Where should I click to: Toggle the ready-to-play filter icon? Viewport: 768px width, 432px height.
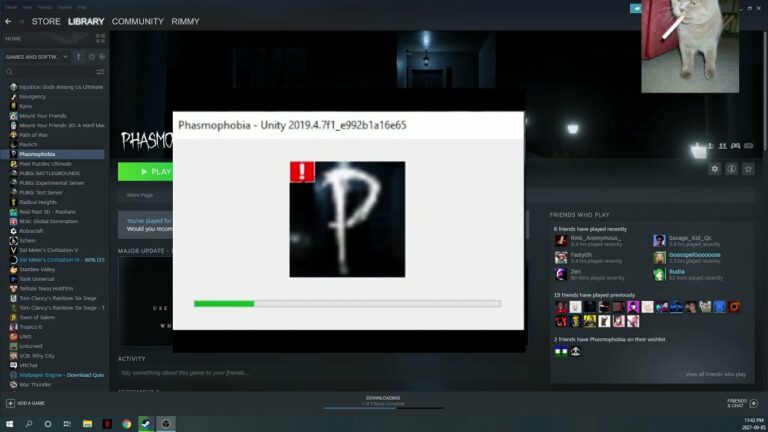pos(102,57)
